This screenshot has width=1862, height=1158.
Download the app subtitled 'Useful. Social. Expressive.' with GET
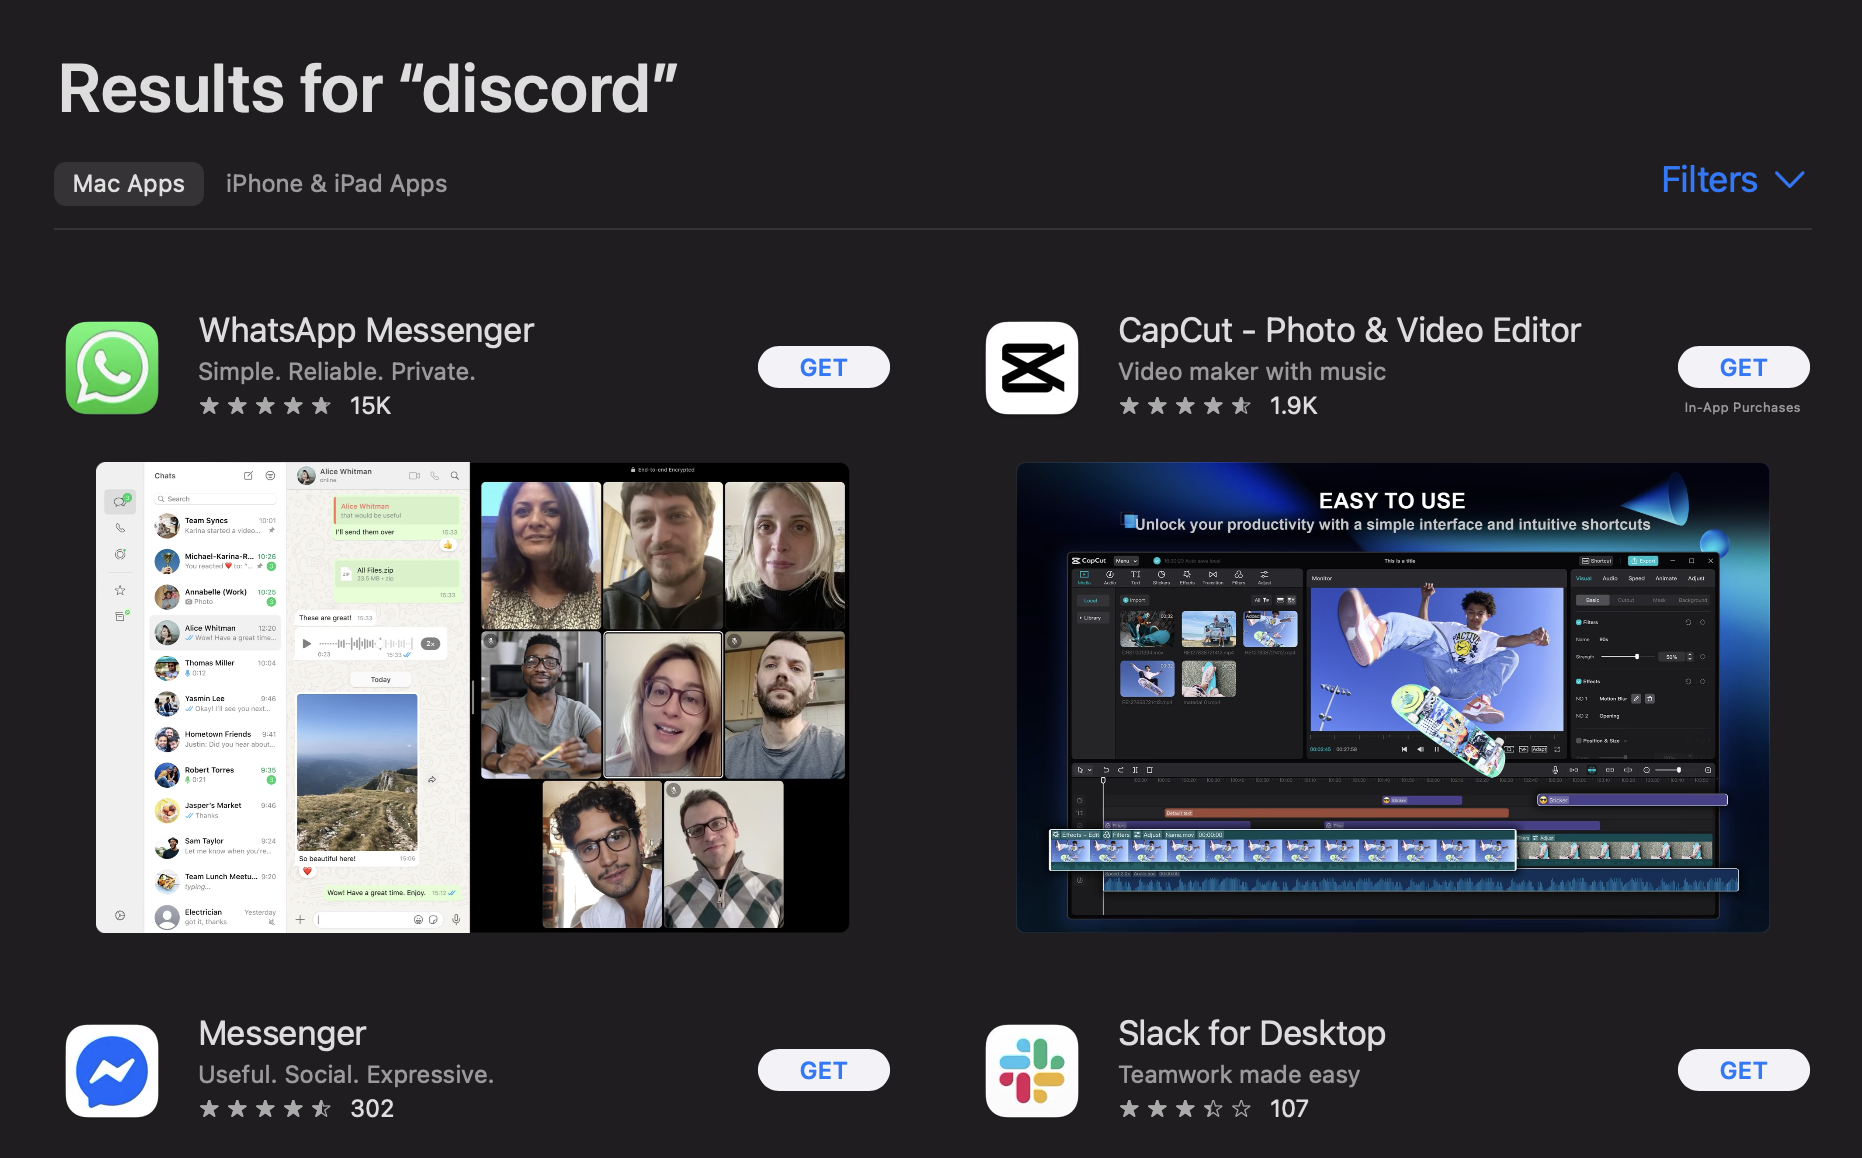(x=824, y=1070)
